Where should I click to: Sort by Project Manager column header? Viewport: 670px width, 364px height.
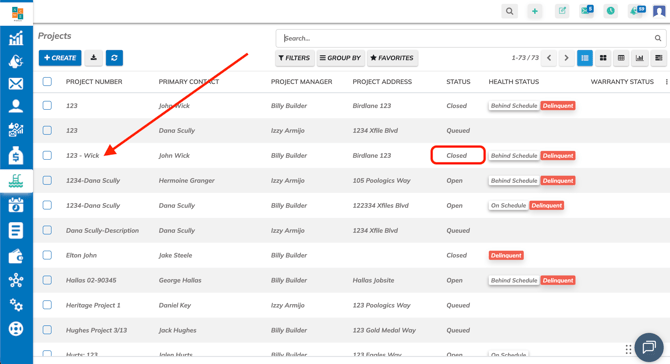[x=301, y=82]
